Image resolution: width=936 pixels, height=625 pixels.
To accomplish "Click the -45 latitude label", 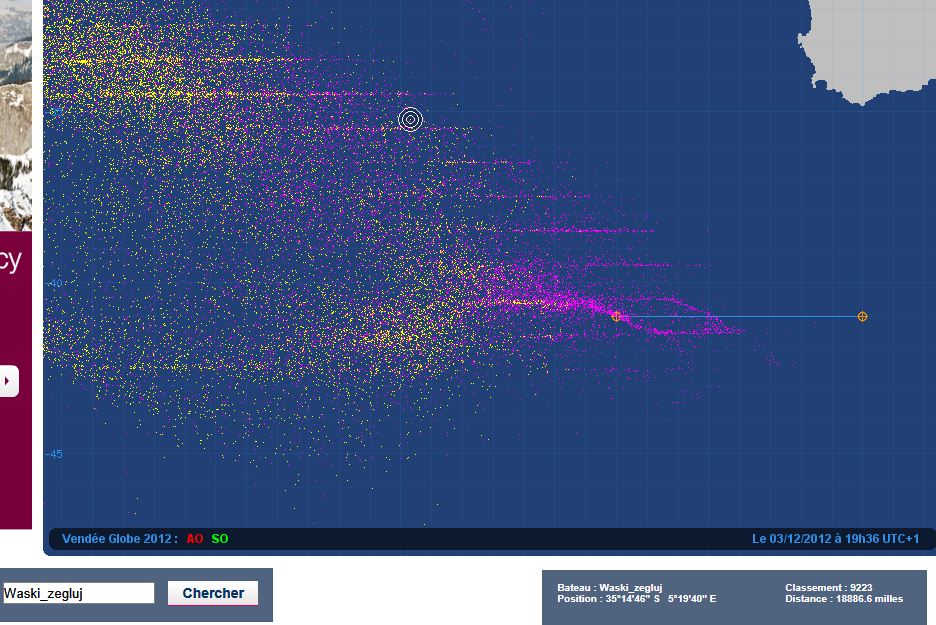I will tap(54, 454).
